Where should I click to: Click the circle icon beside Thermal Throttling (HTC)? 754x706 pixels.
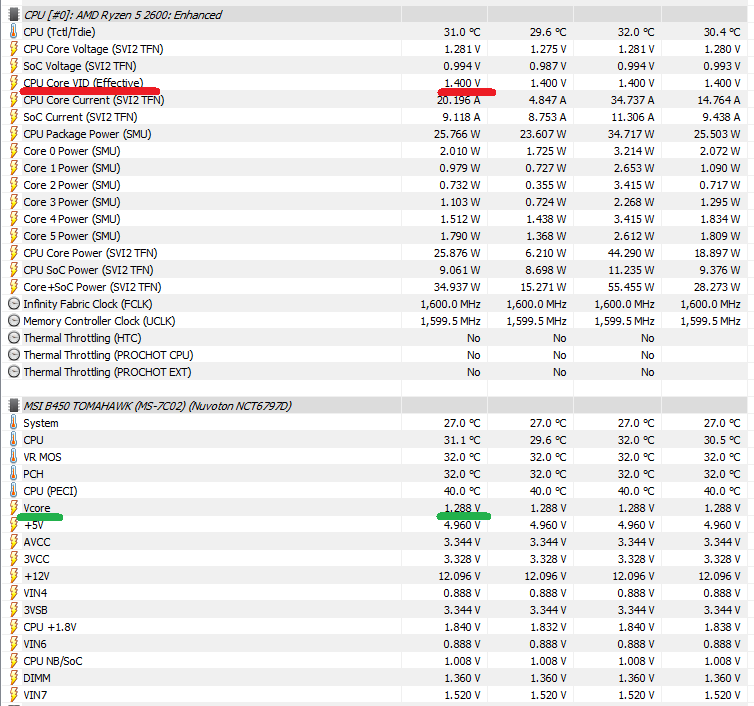pos(14,338)
